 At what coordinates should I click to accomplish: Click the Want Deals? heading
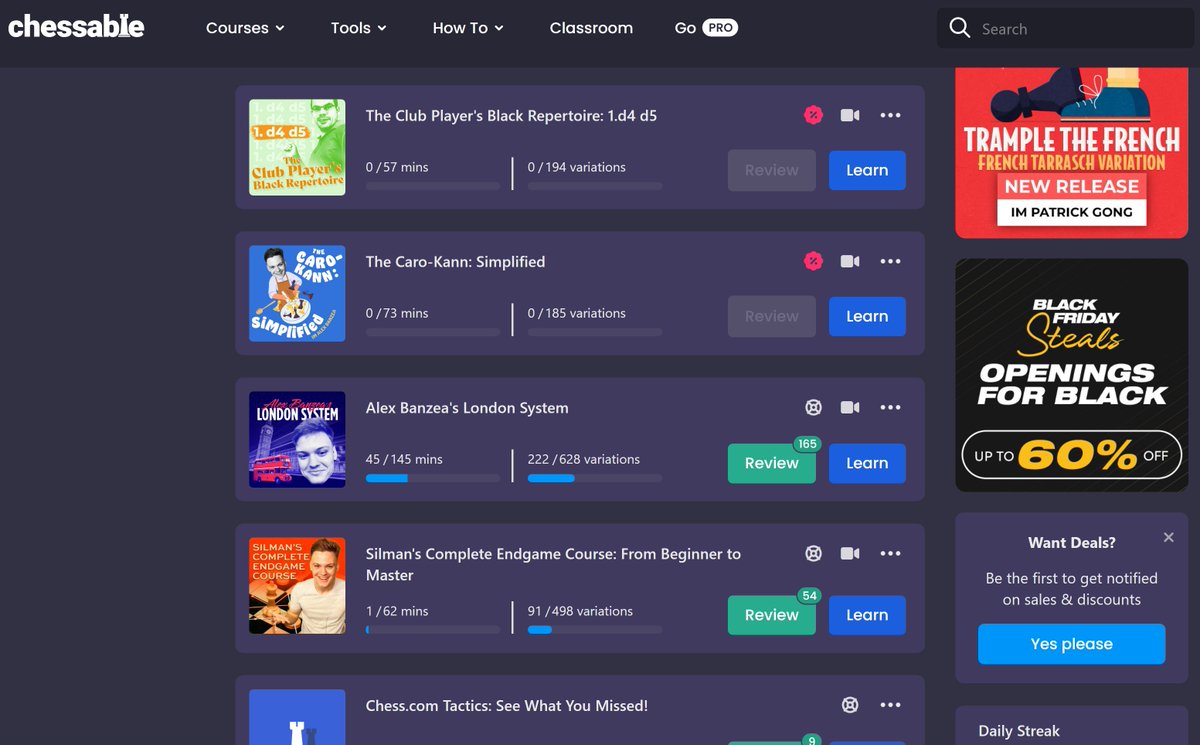tap(1071, 543)
